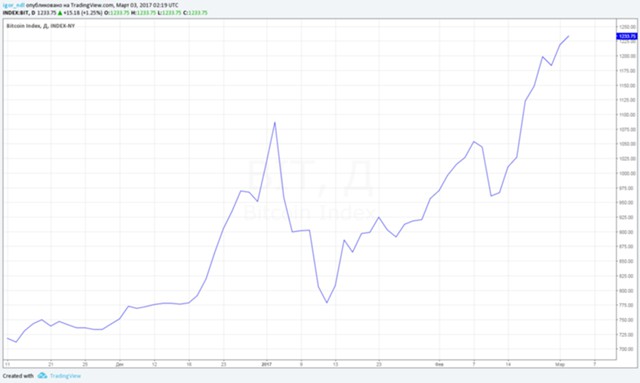
Task: Click the close value C:1233.75 in header
Action: coord(196,13)
